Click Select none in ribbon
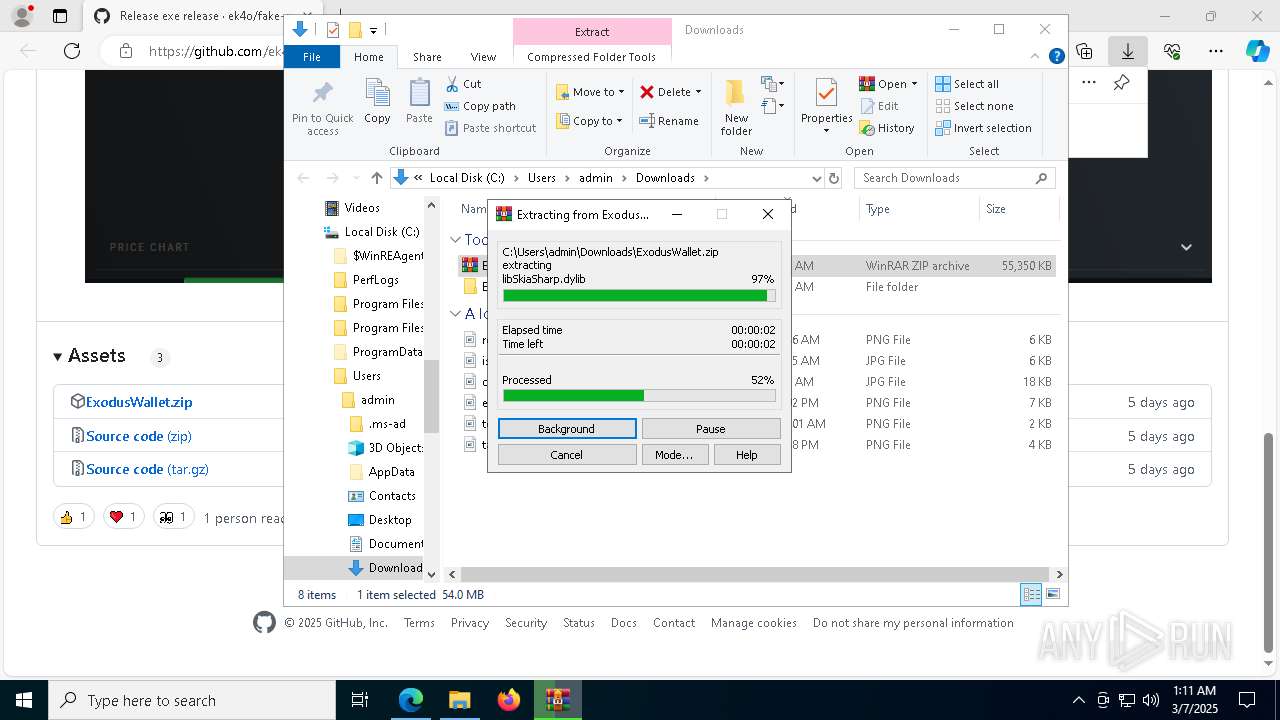1280x720 pixels. (974, 106)
